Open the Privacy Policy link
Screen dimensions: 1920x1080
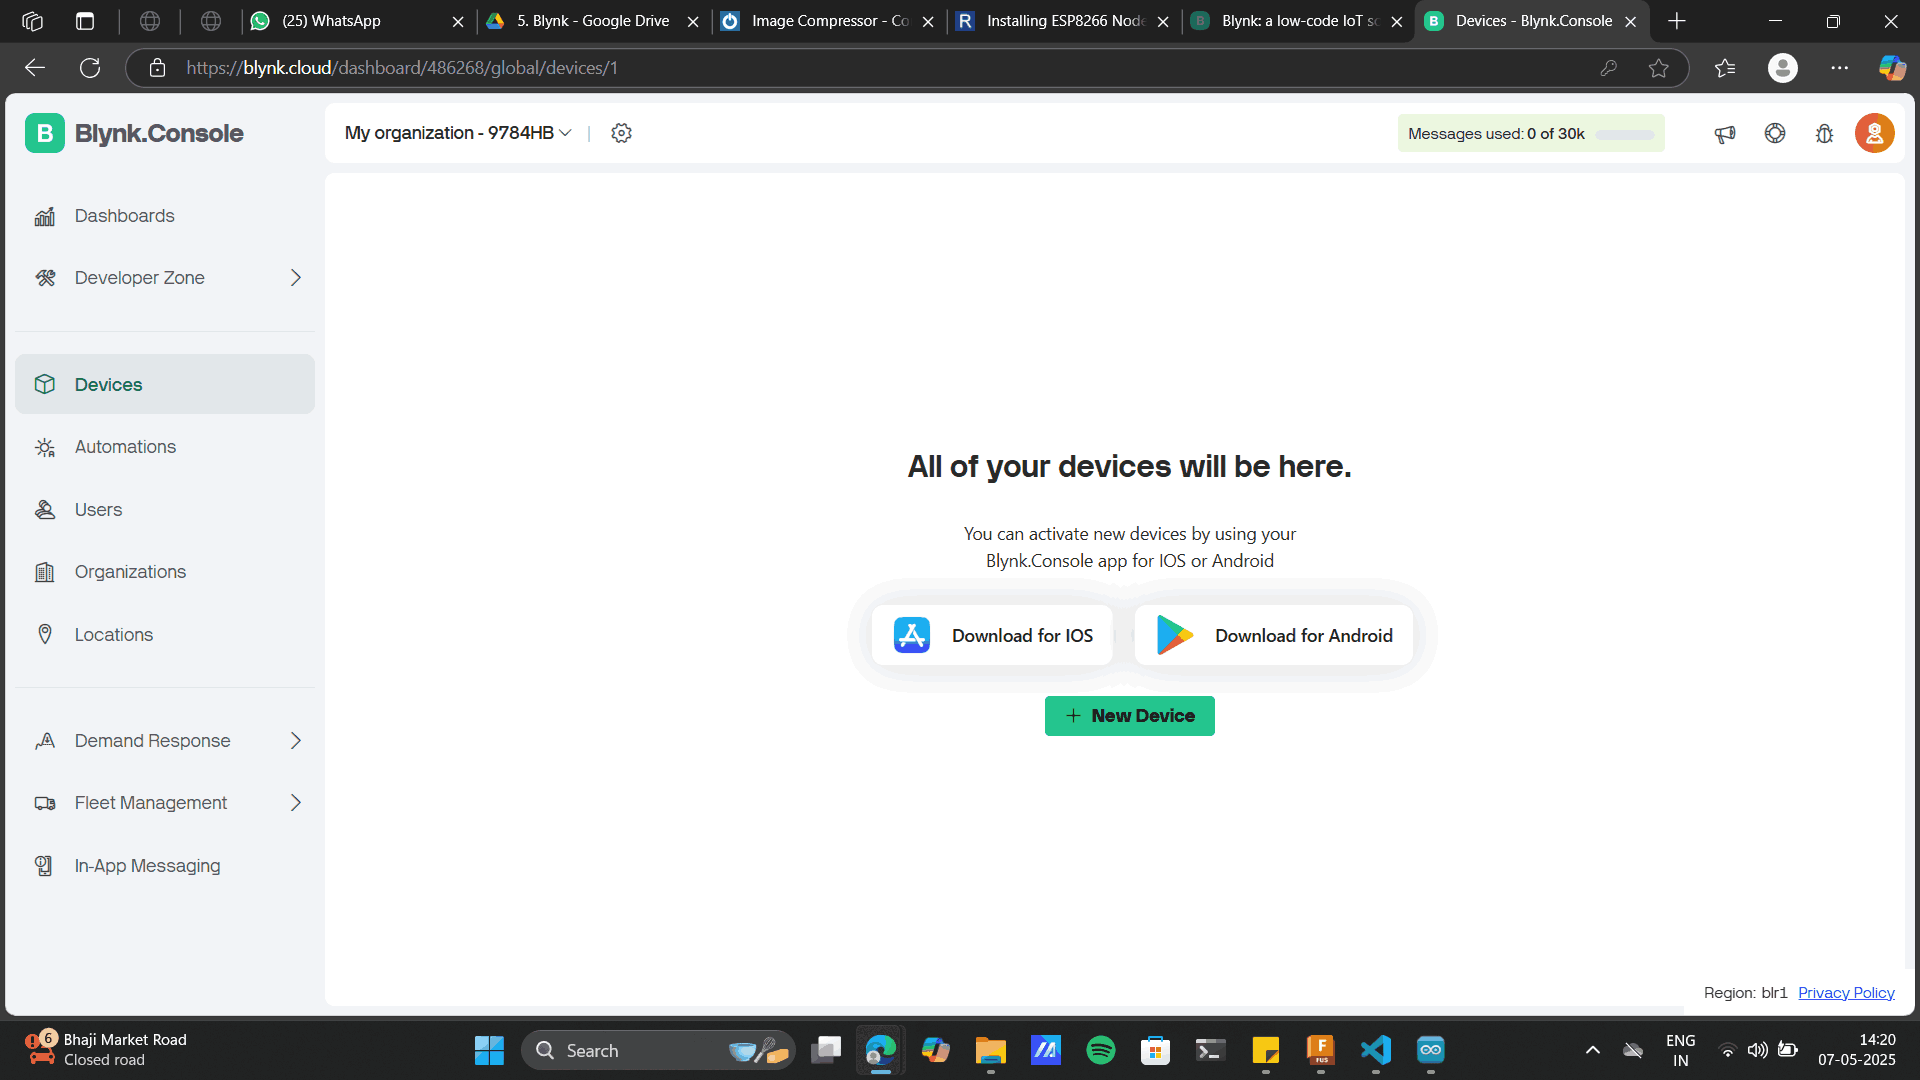[x=1846, y=993]
